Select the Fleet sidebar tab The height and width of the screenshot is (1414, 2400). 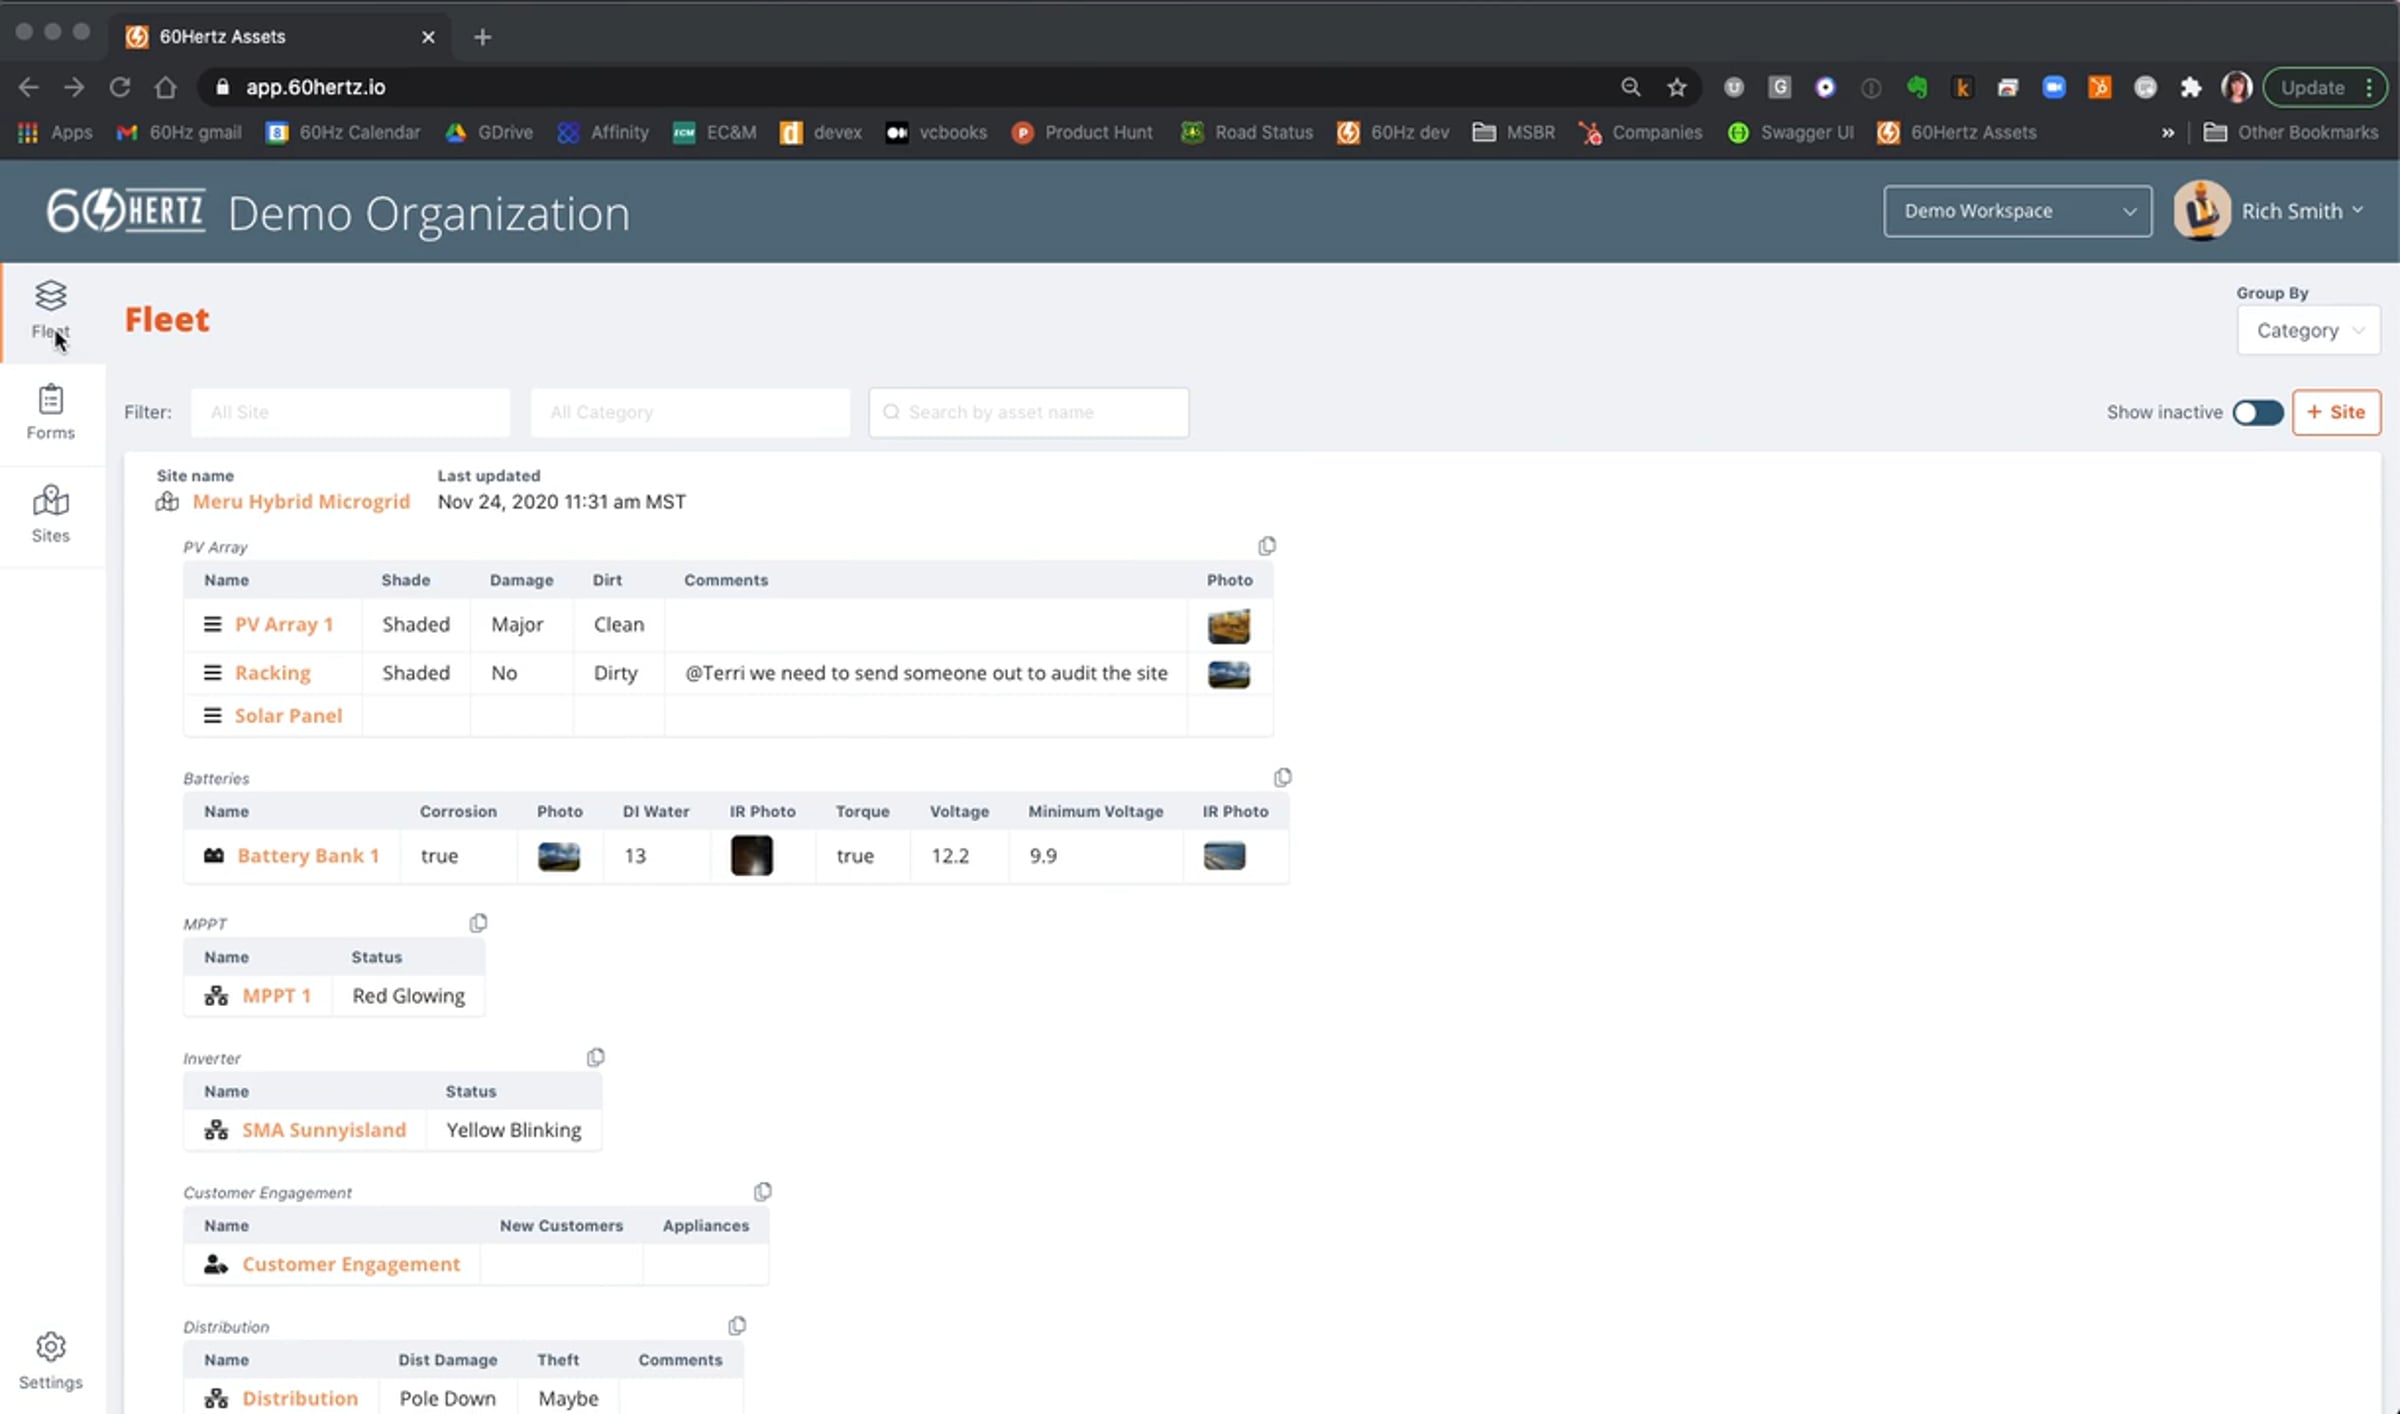coord(50,309)
